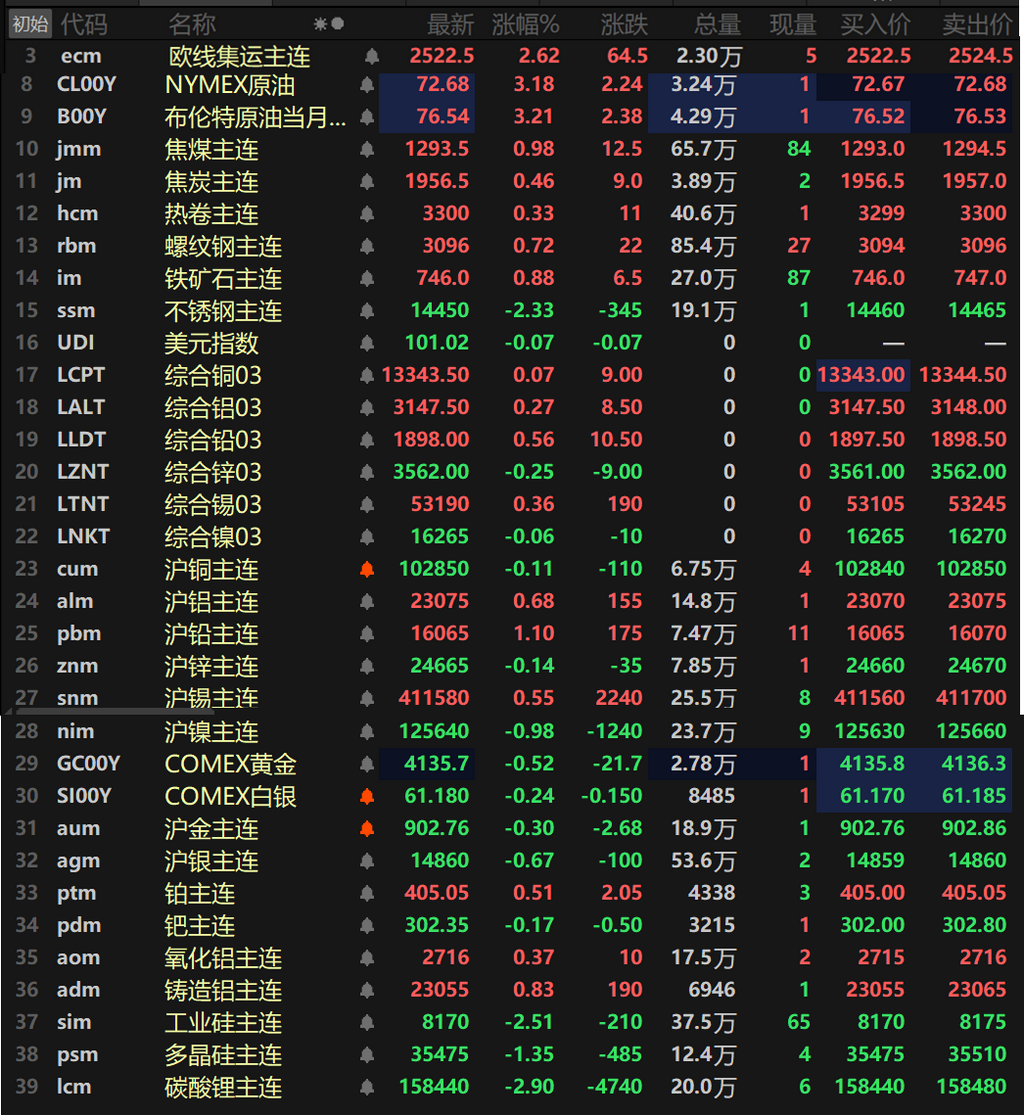Click the bell icon for 美元指数
Viewport: 1024px width, 1115px height.
(367, 343)
